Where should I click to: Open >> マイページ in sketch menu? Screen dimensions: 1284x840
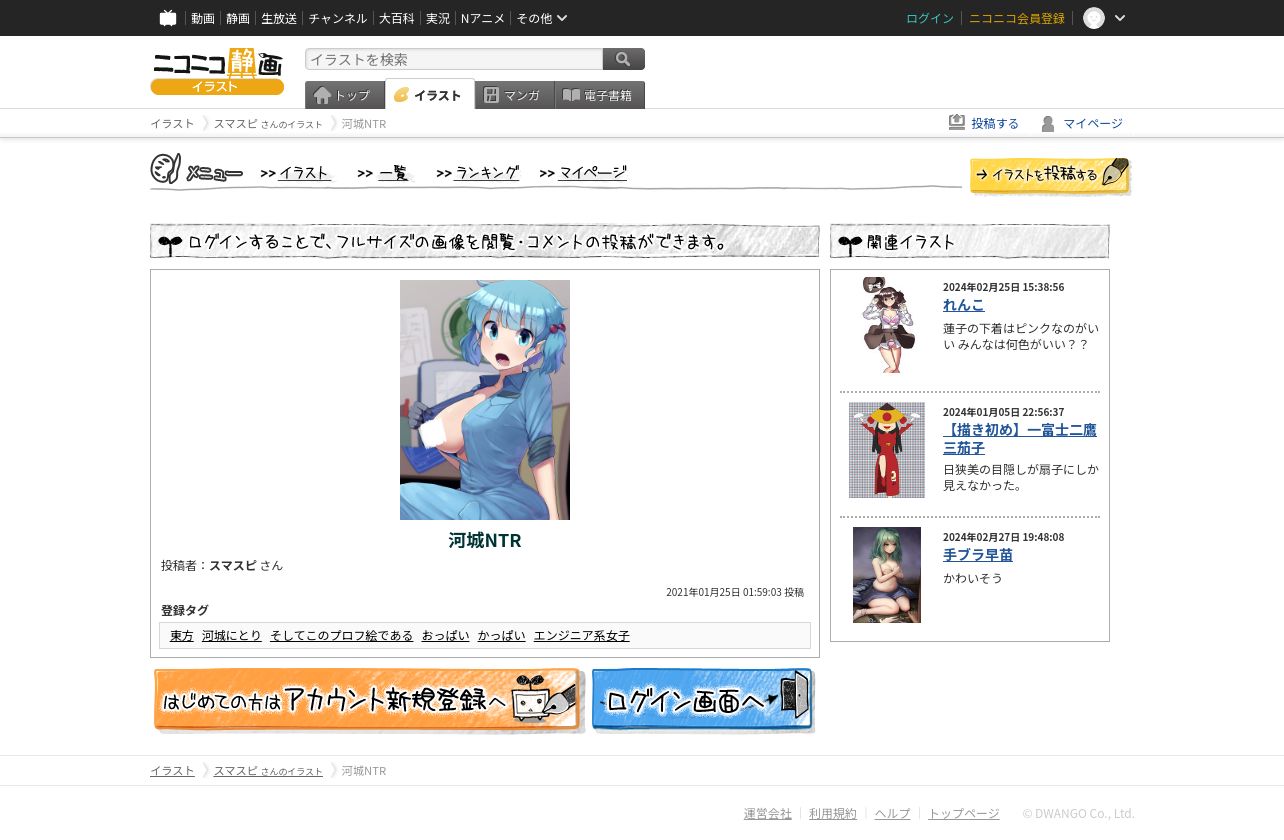pos(583,173)
